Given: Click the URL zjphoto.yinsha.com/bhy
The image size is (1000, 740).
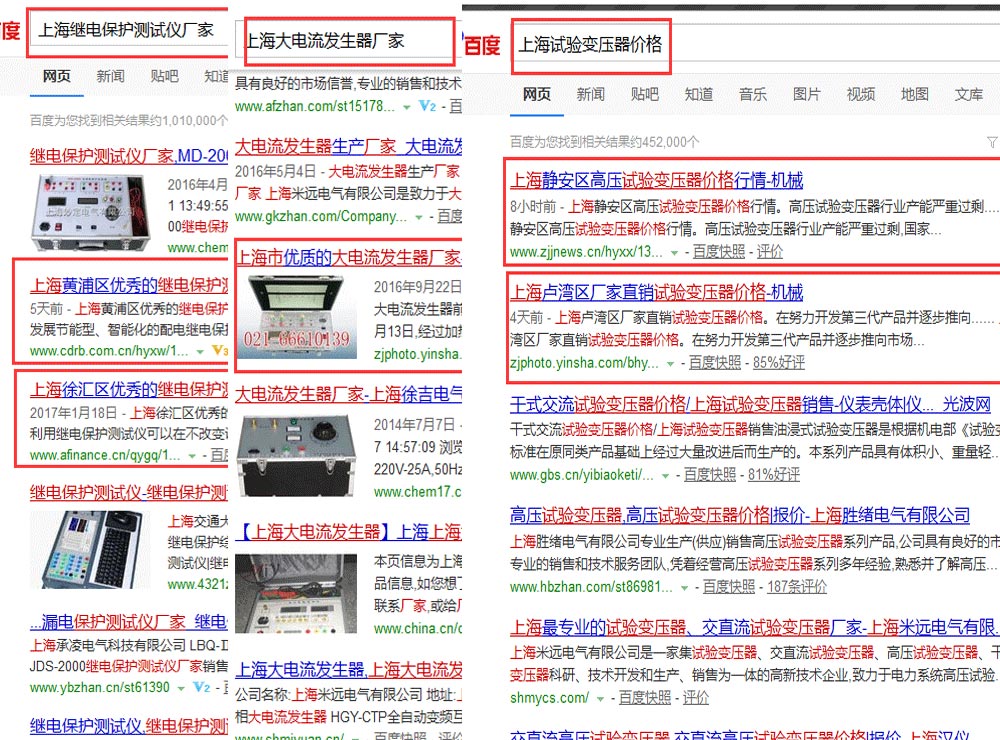Looking at the screenshot, I should click(x=584, y=363).
